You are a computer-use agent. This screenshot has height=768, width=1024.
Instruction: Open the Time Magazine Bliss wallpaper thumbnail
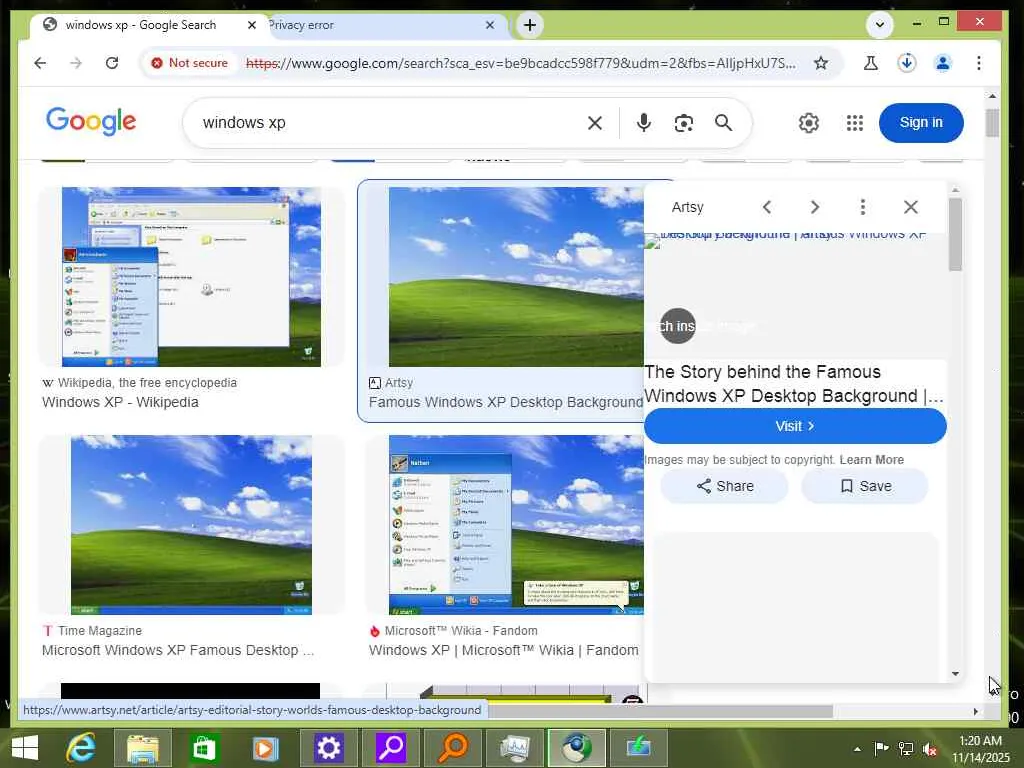coord(191,525)
